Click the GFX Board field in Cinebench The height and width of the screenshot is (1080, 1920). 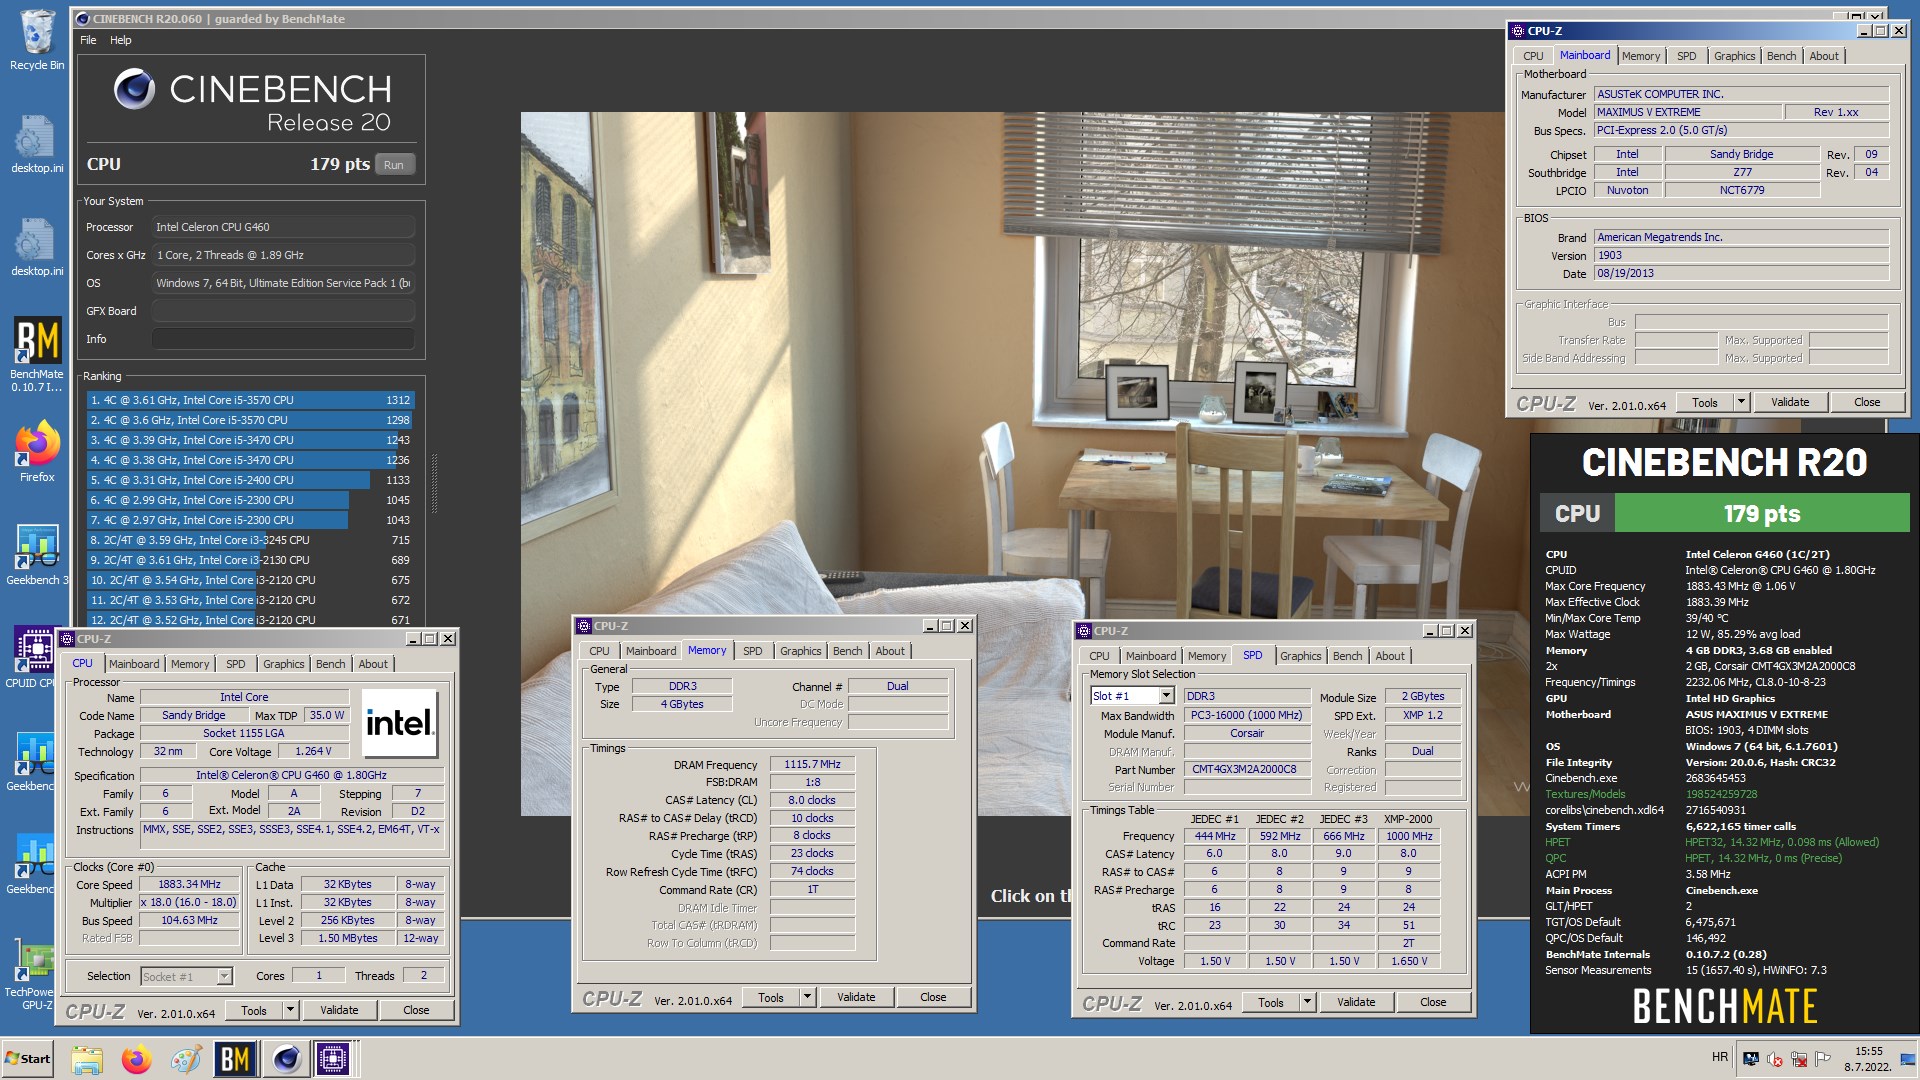pos(283,311)
